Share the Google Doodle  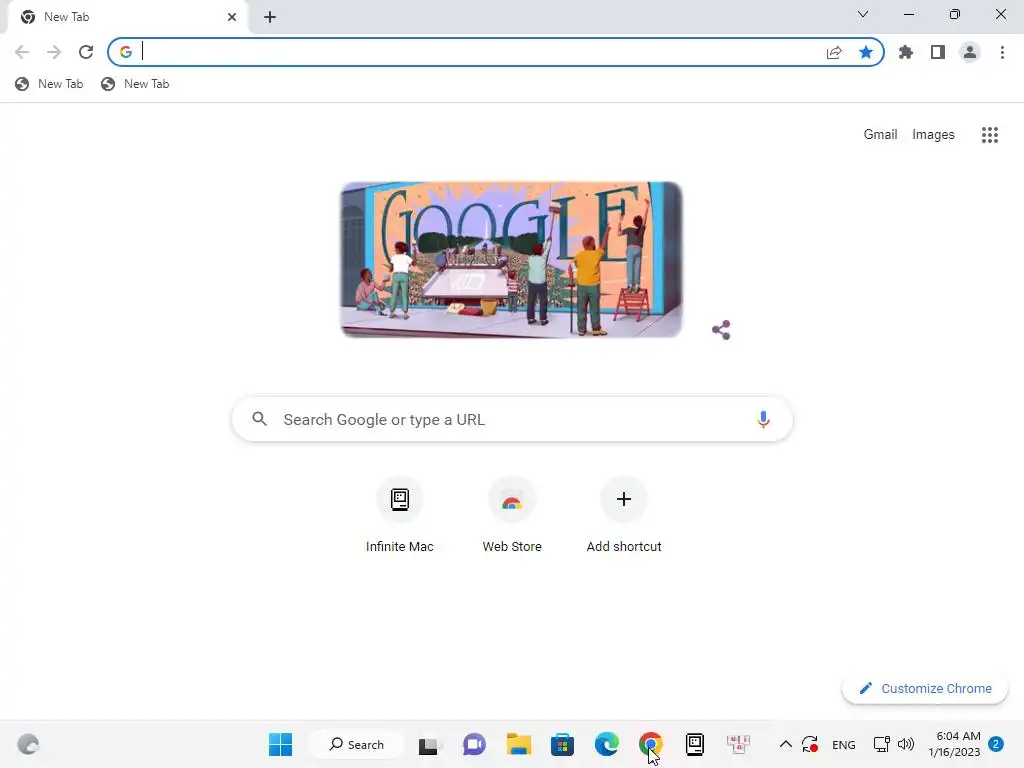[x=721, y=330]
